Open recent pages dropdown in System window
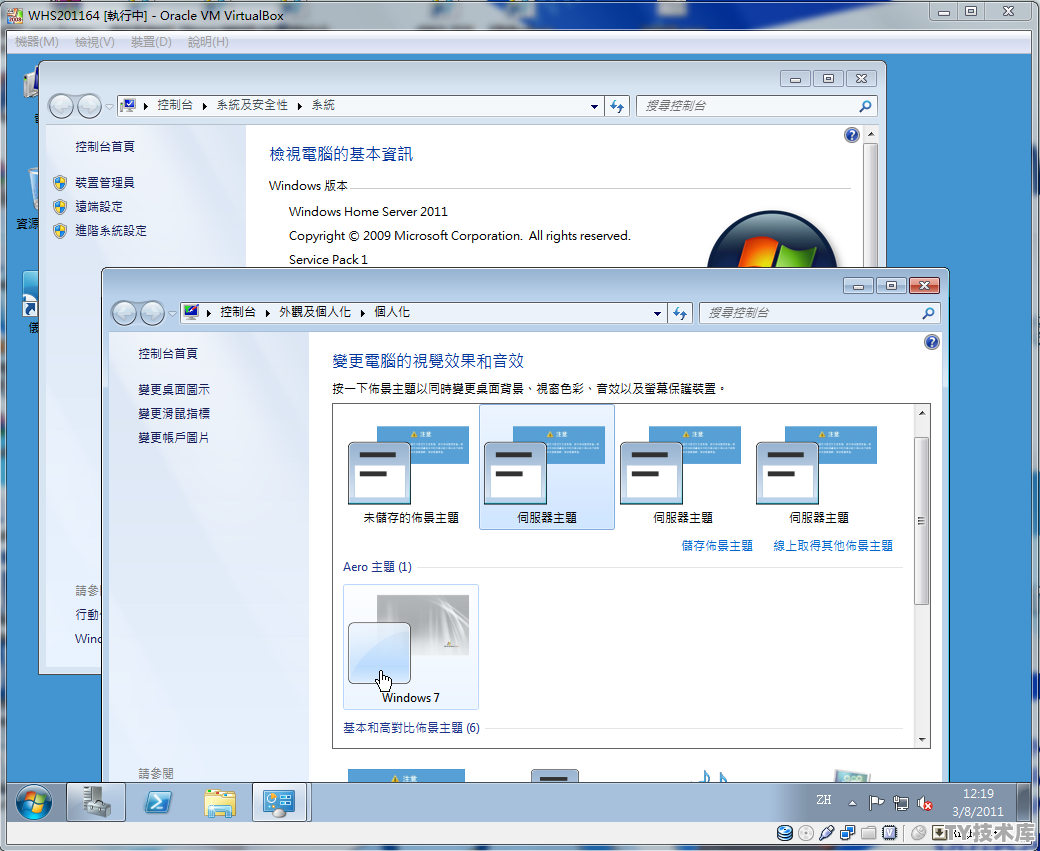The height and width of the screenshot is (851, 1040). coord(109,106)
